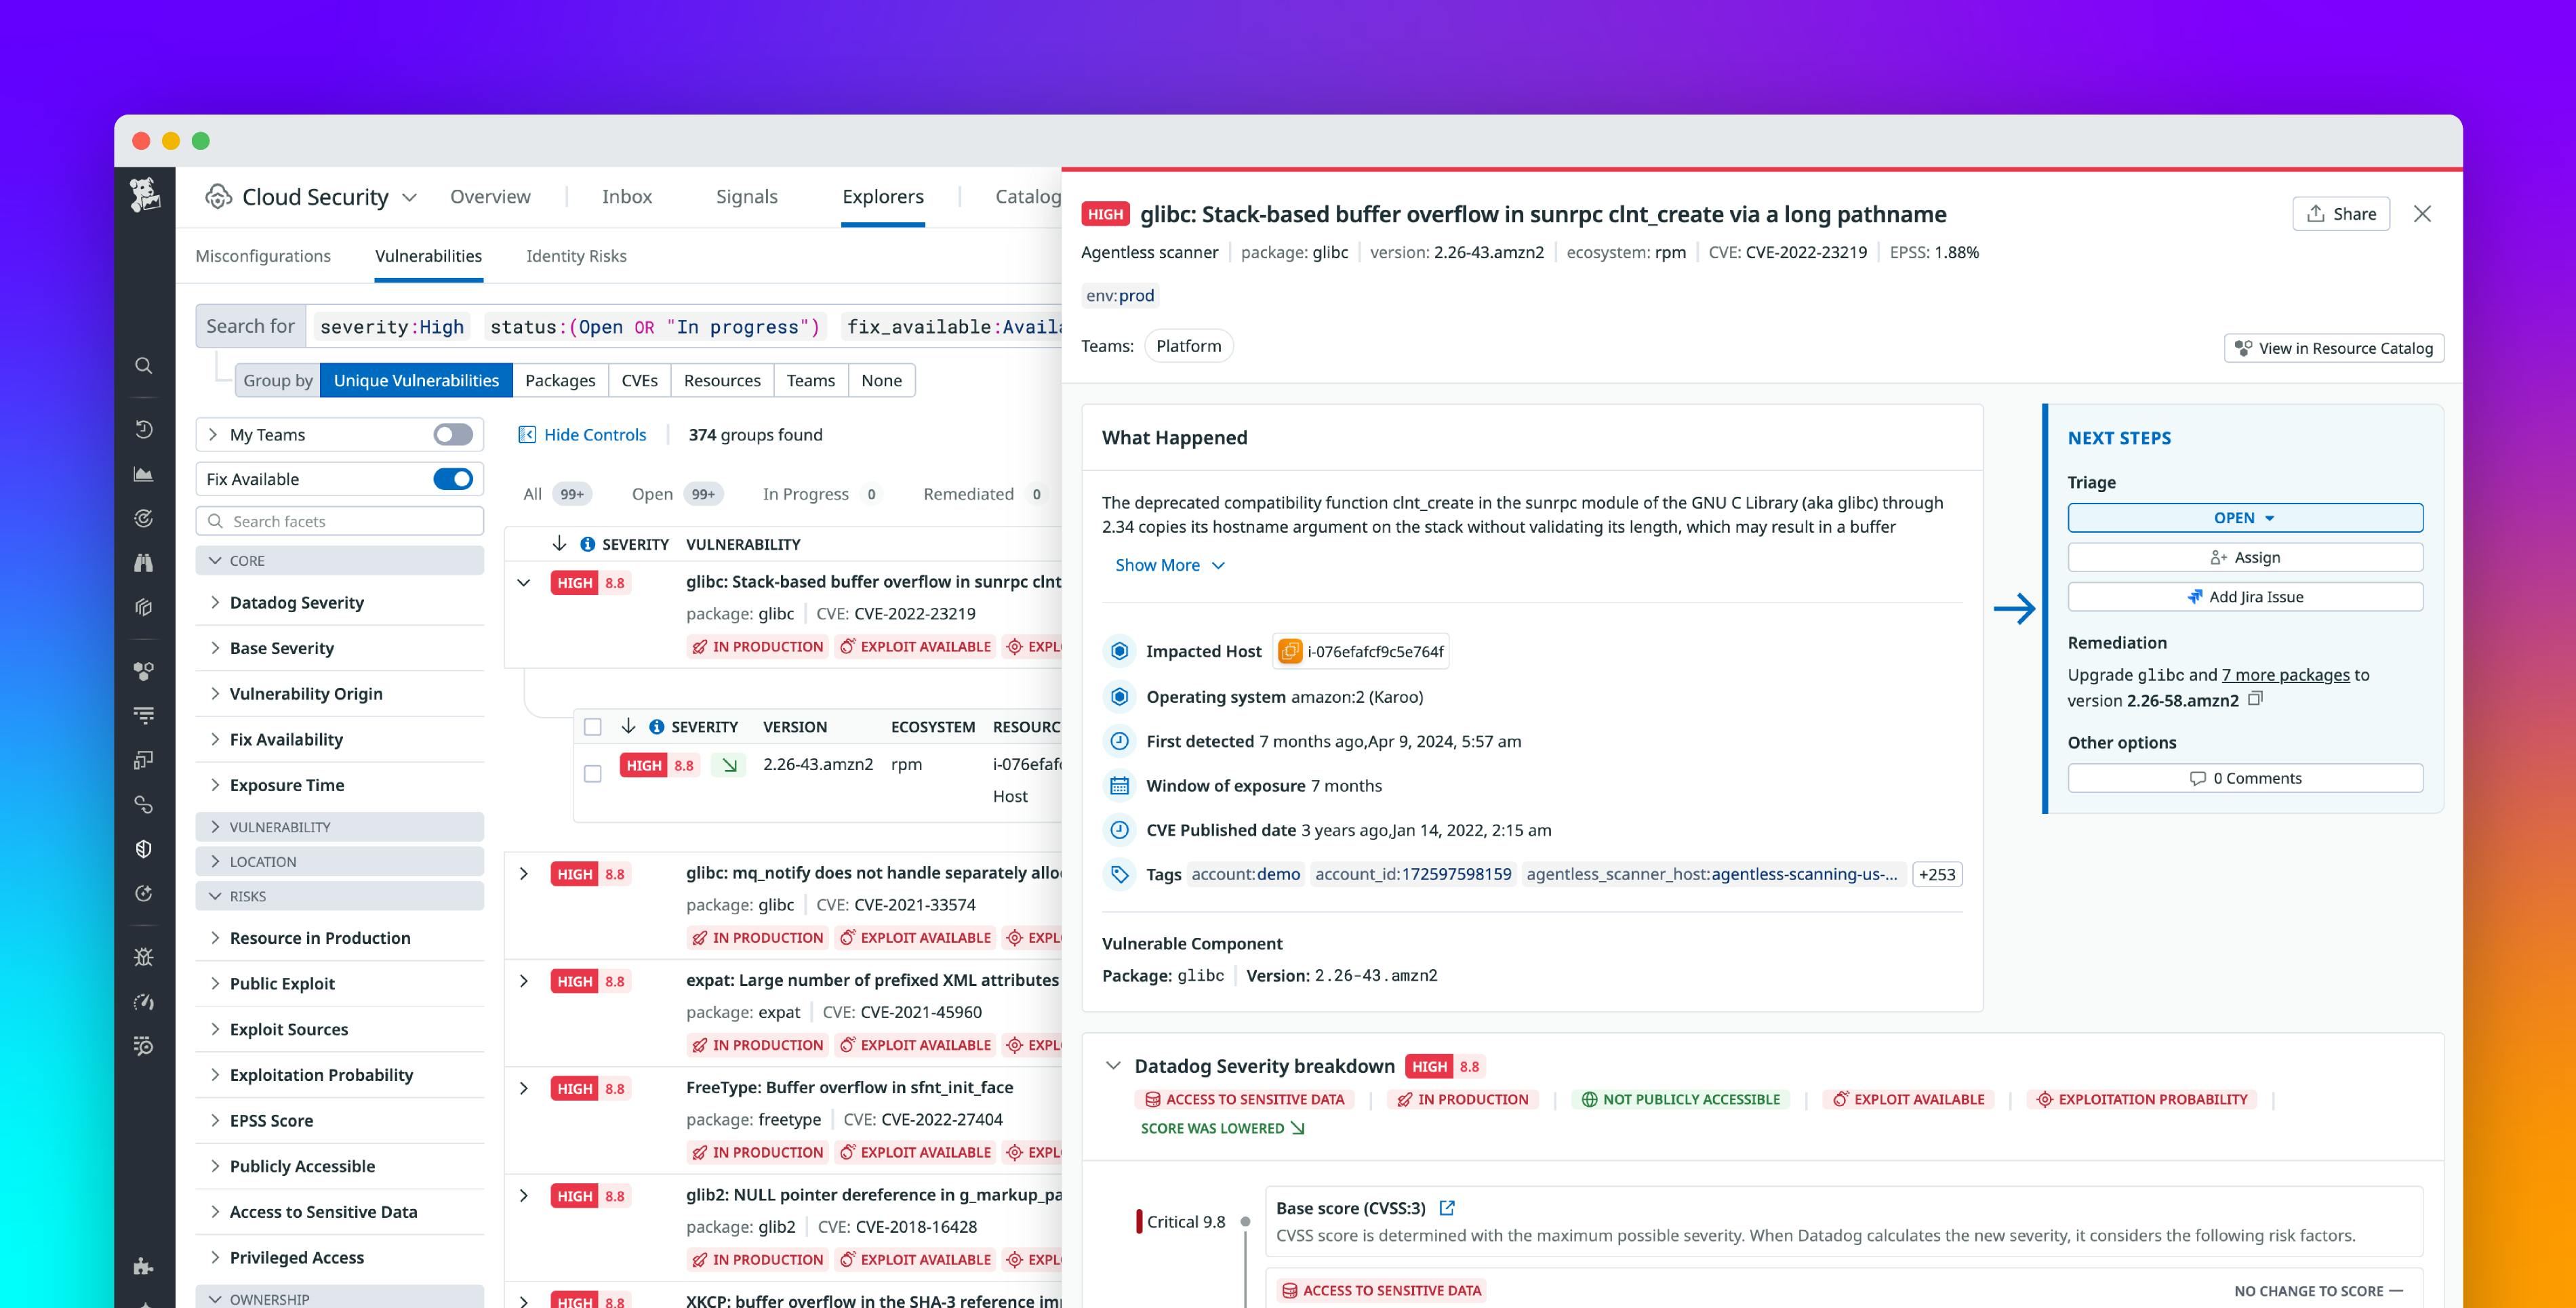Disable the Fix Available toggle

pyautogui.click(x=452, y=479)
